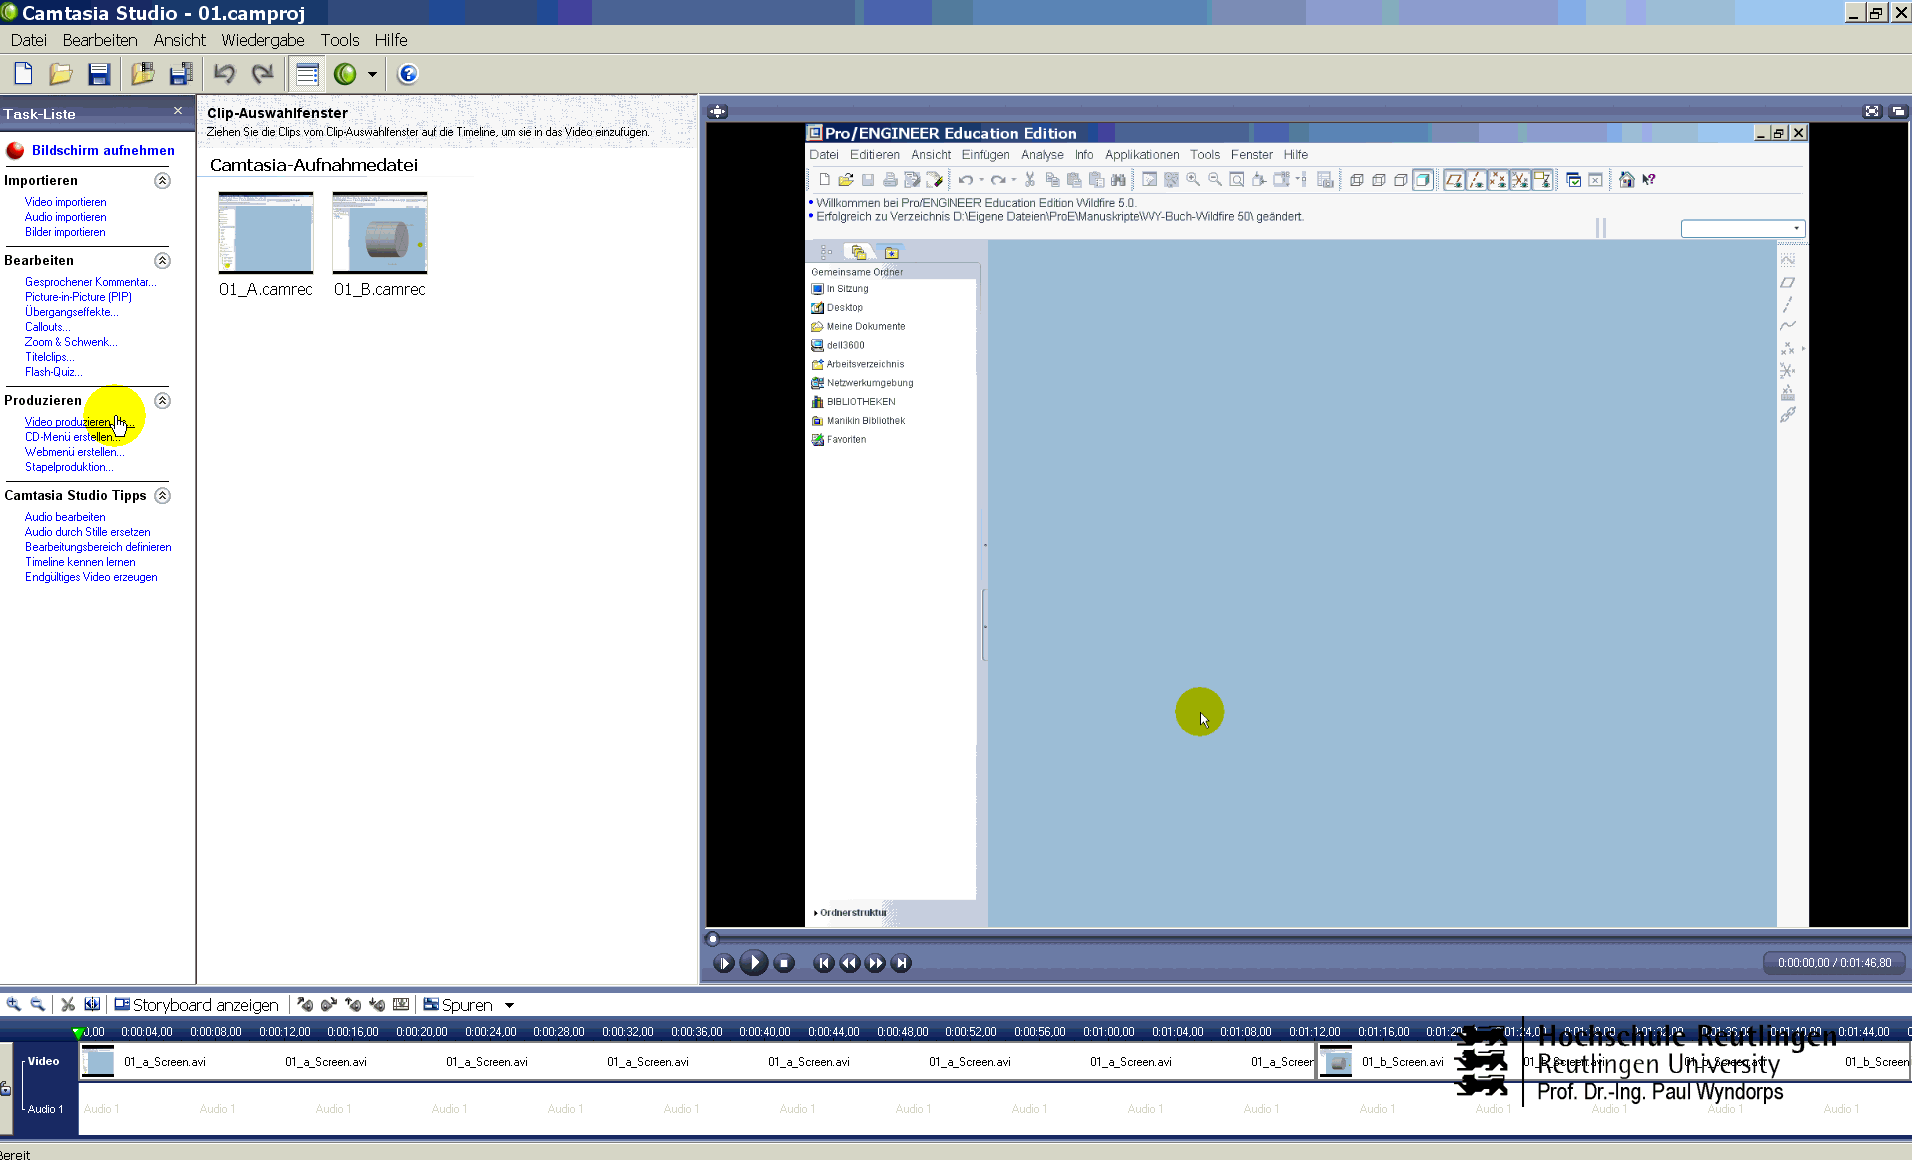
Task: Select the 01_B.camrec clip thumbnail
Action: (380, 232)
